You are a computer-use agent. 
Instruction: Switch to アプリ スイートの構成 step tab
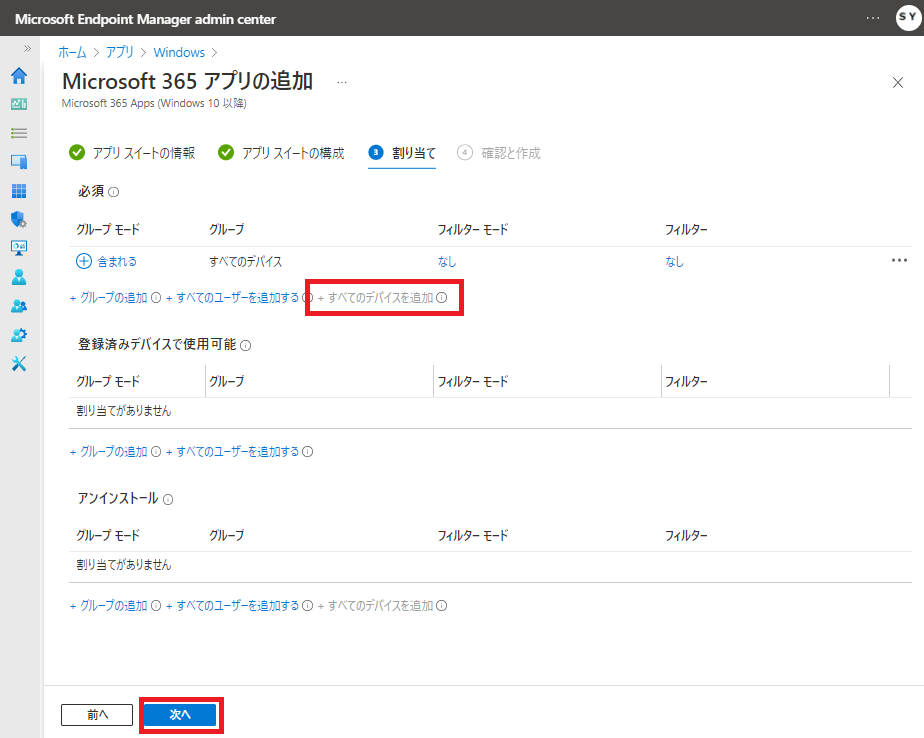click(x=281, y=153)
